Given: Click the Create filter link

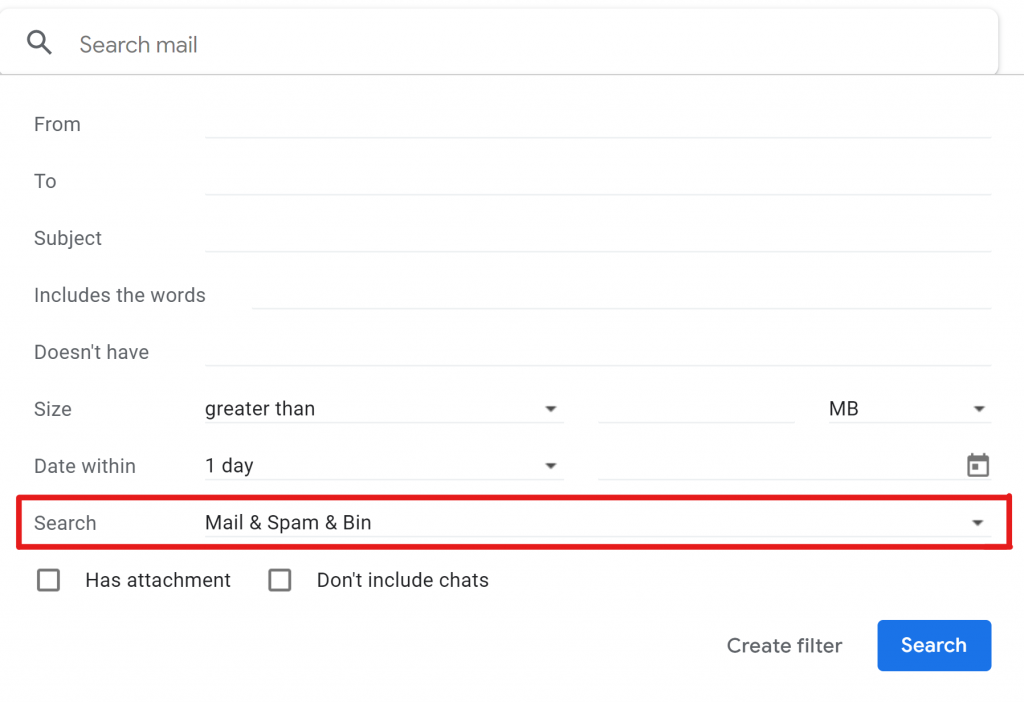Looking at the screenshot, I should click(x=784, y=645).
